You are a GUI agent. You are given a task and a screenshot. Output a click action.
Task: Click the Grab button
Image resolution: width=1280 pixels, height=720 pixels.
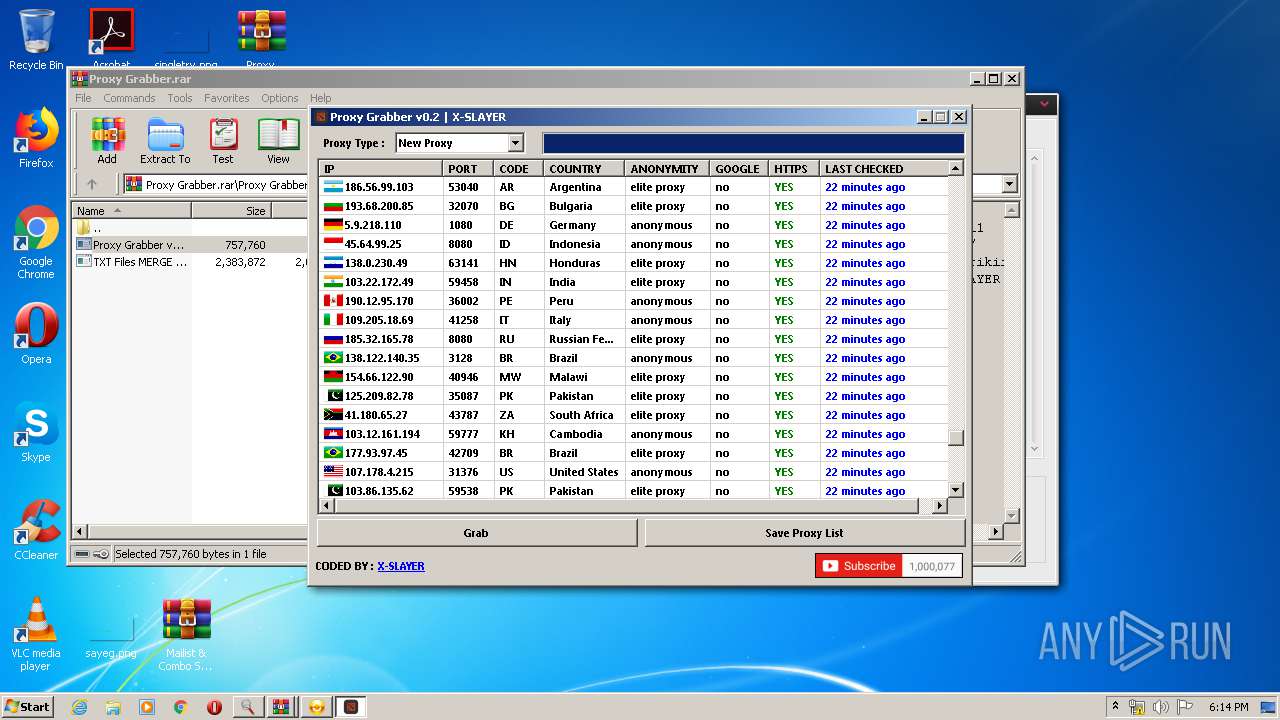pos(476,533)
